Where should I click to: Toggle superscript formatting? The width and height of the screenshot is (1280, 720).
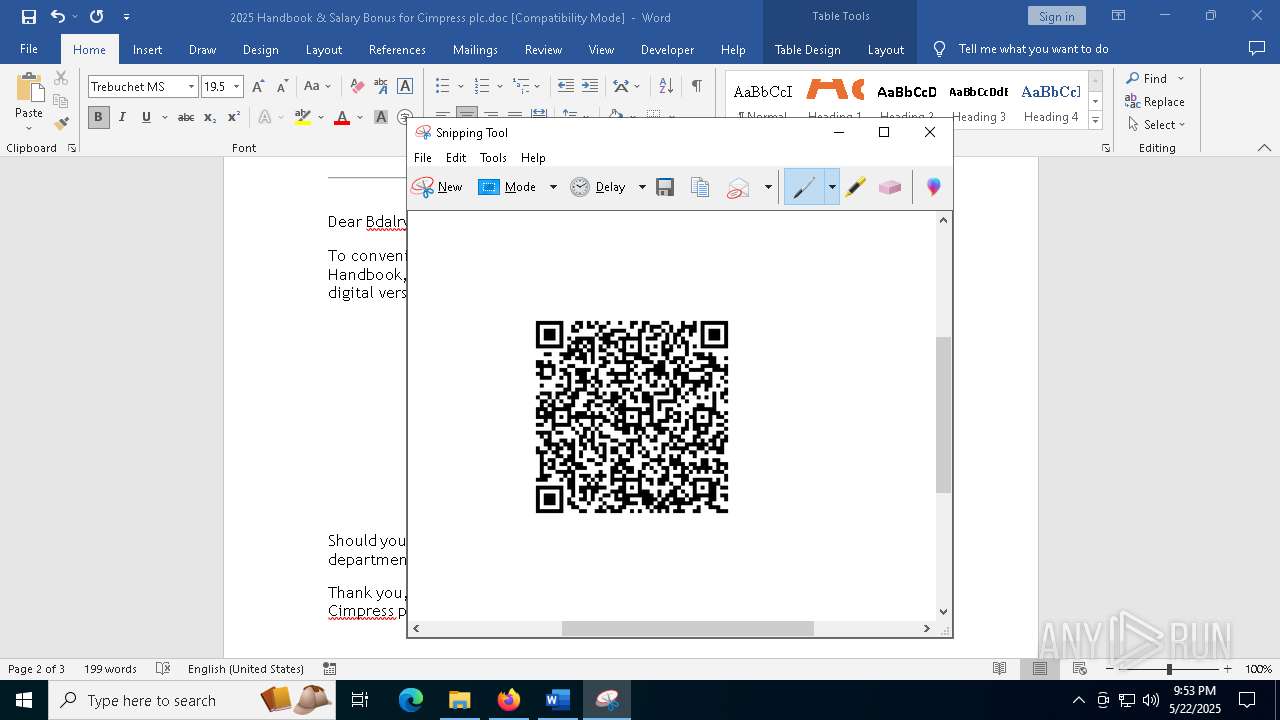point(233,117)
